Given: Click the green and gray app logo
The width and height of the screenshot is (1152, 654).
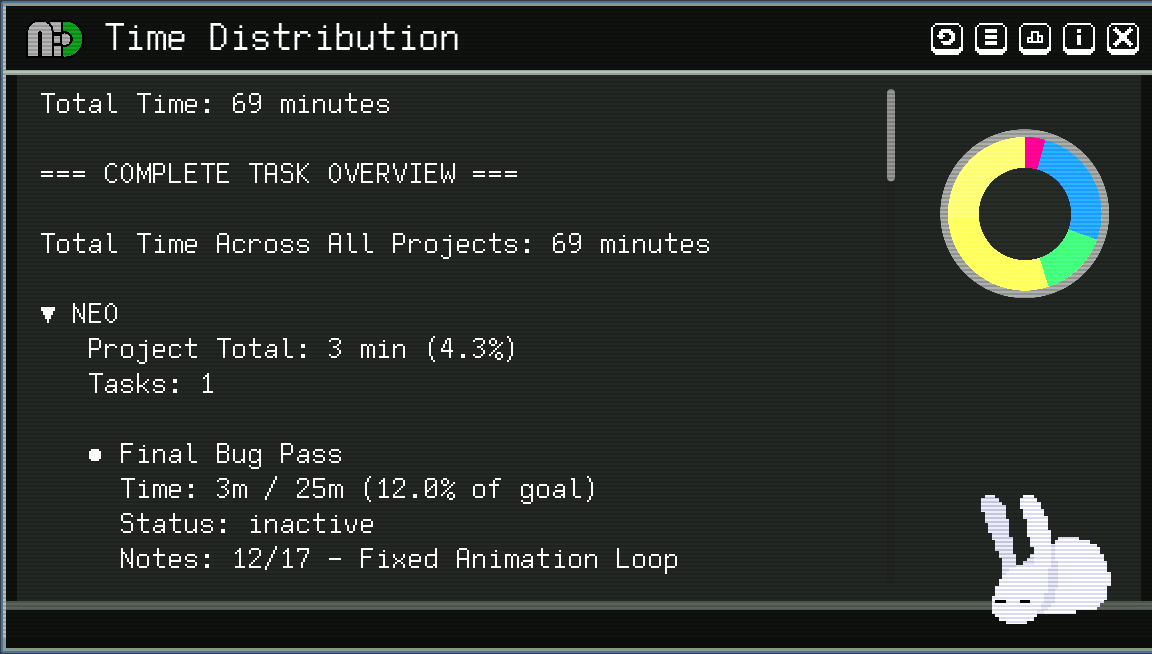Looking at the screenshot, I should [x=54, y=39].
